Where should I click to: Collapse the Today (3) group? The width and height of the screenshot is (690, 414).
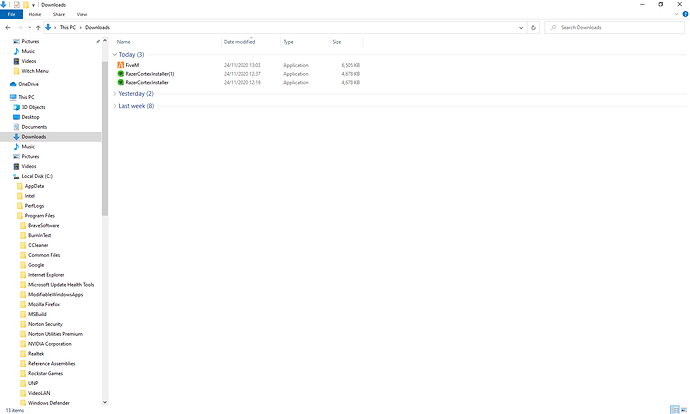pyautogui.click(x=115, y=55)
